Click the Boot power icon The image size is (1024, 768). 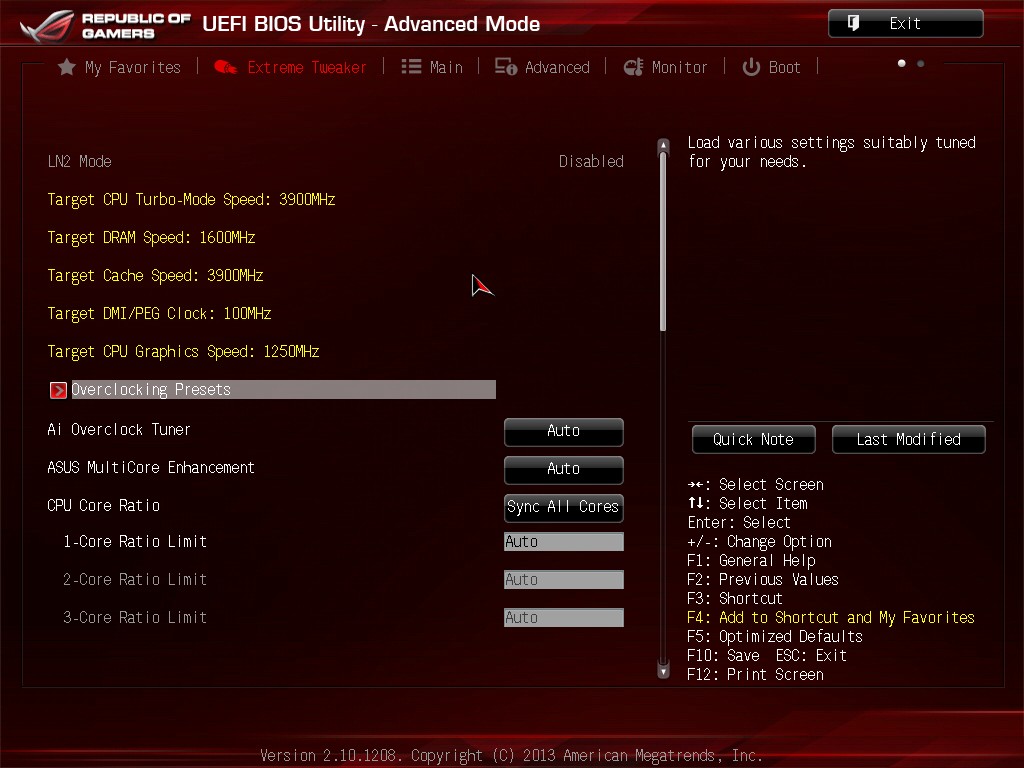751,67
